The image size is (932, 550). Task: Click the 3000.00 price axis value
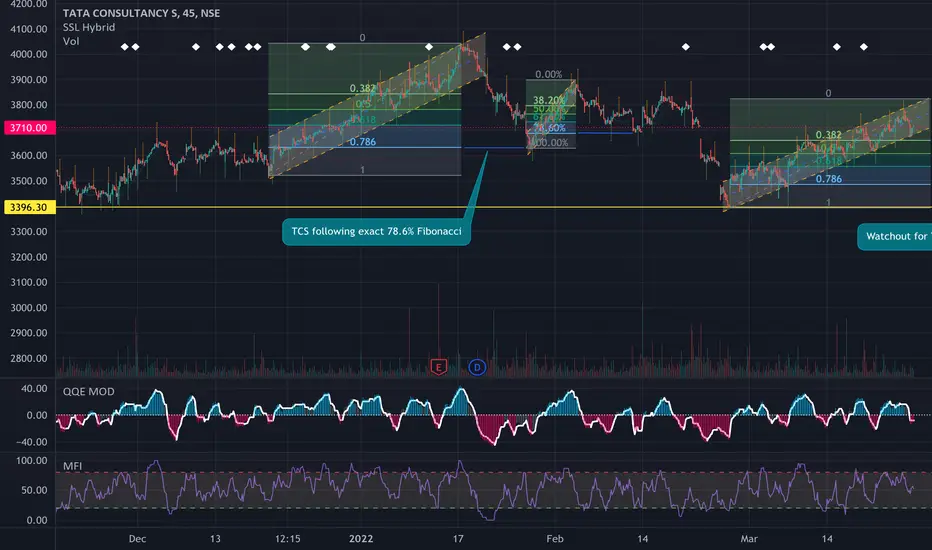pos(29,308)
